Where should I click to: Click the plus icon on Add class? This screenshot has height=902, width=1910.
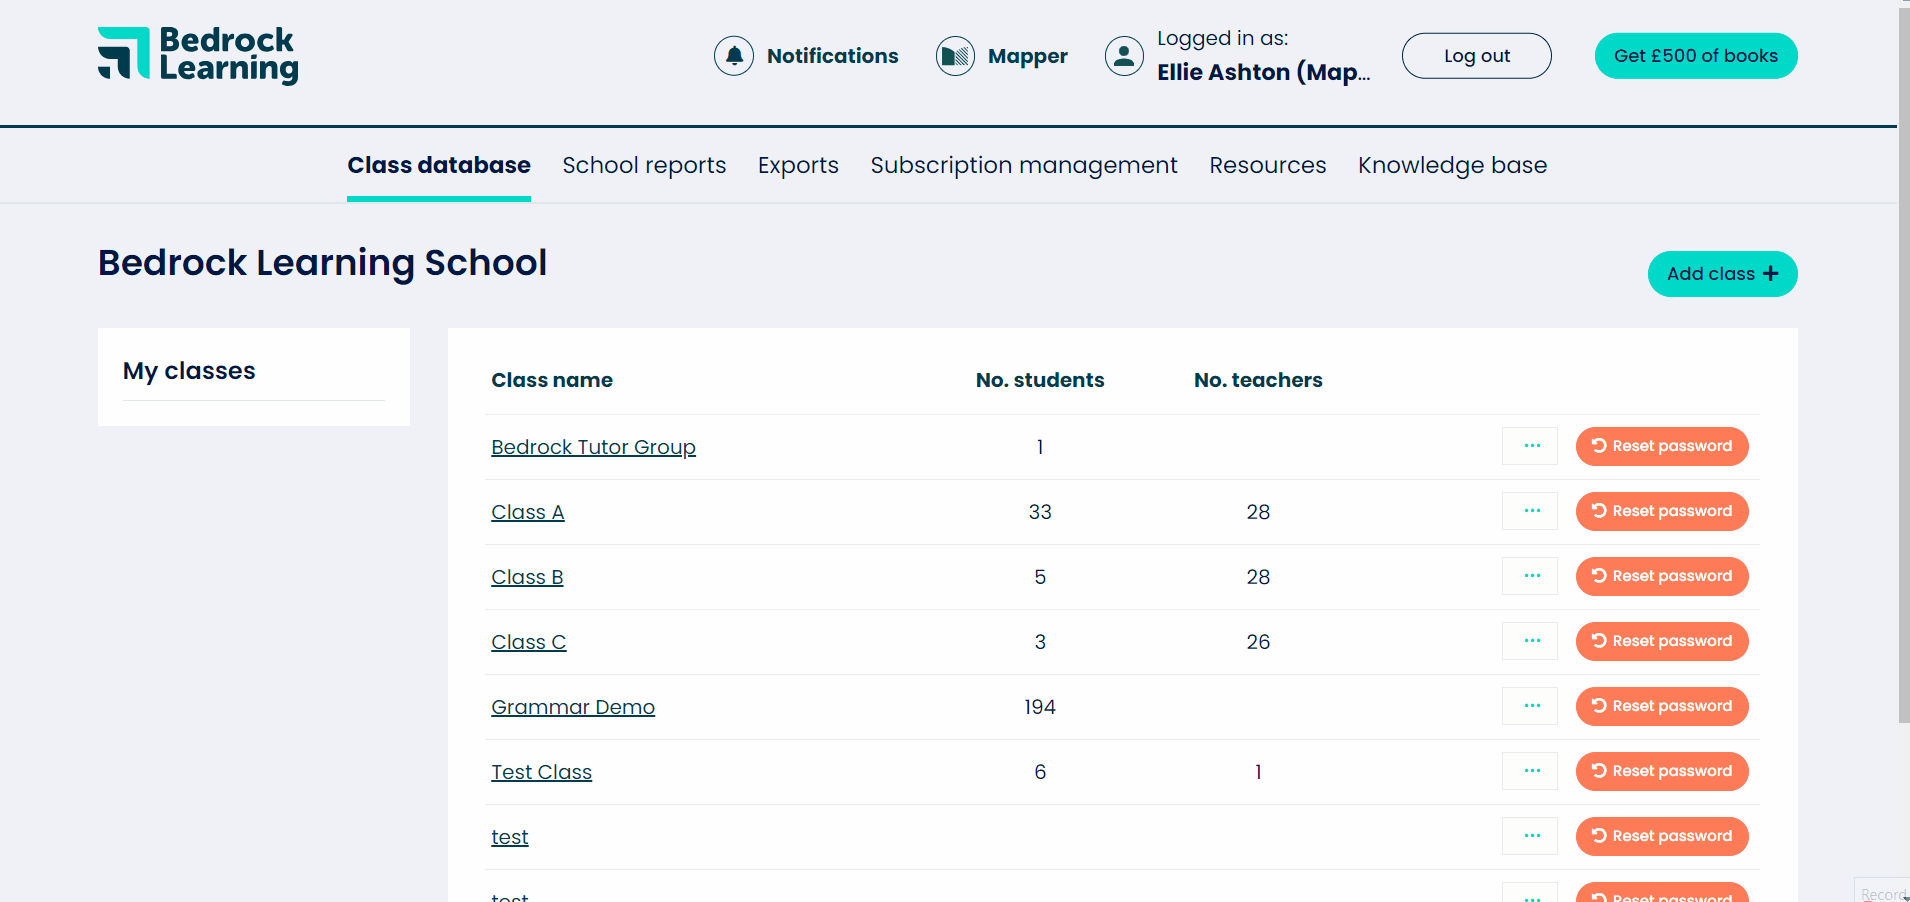1770,273
